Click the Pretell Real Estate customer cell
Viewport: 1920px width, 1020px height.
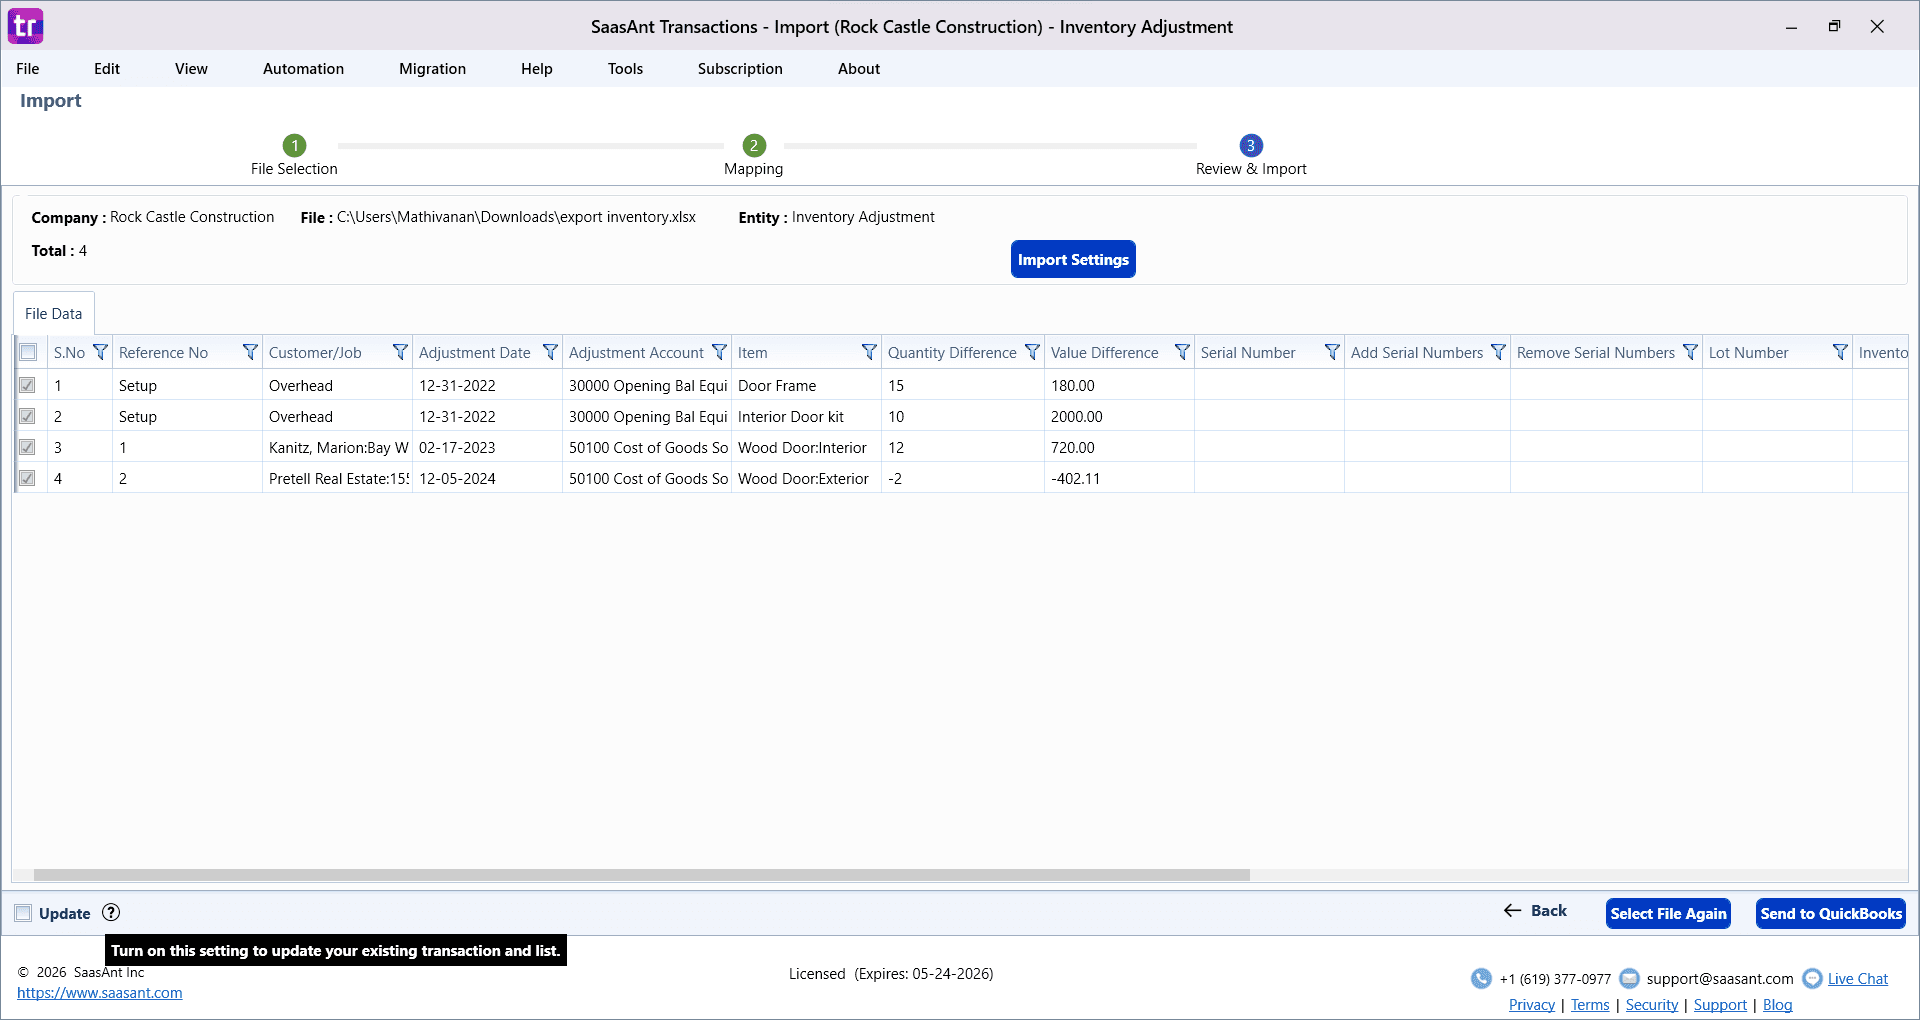pos(337,478)
